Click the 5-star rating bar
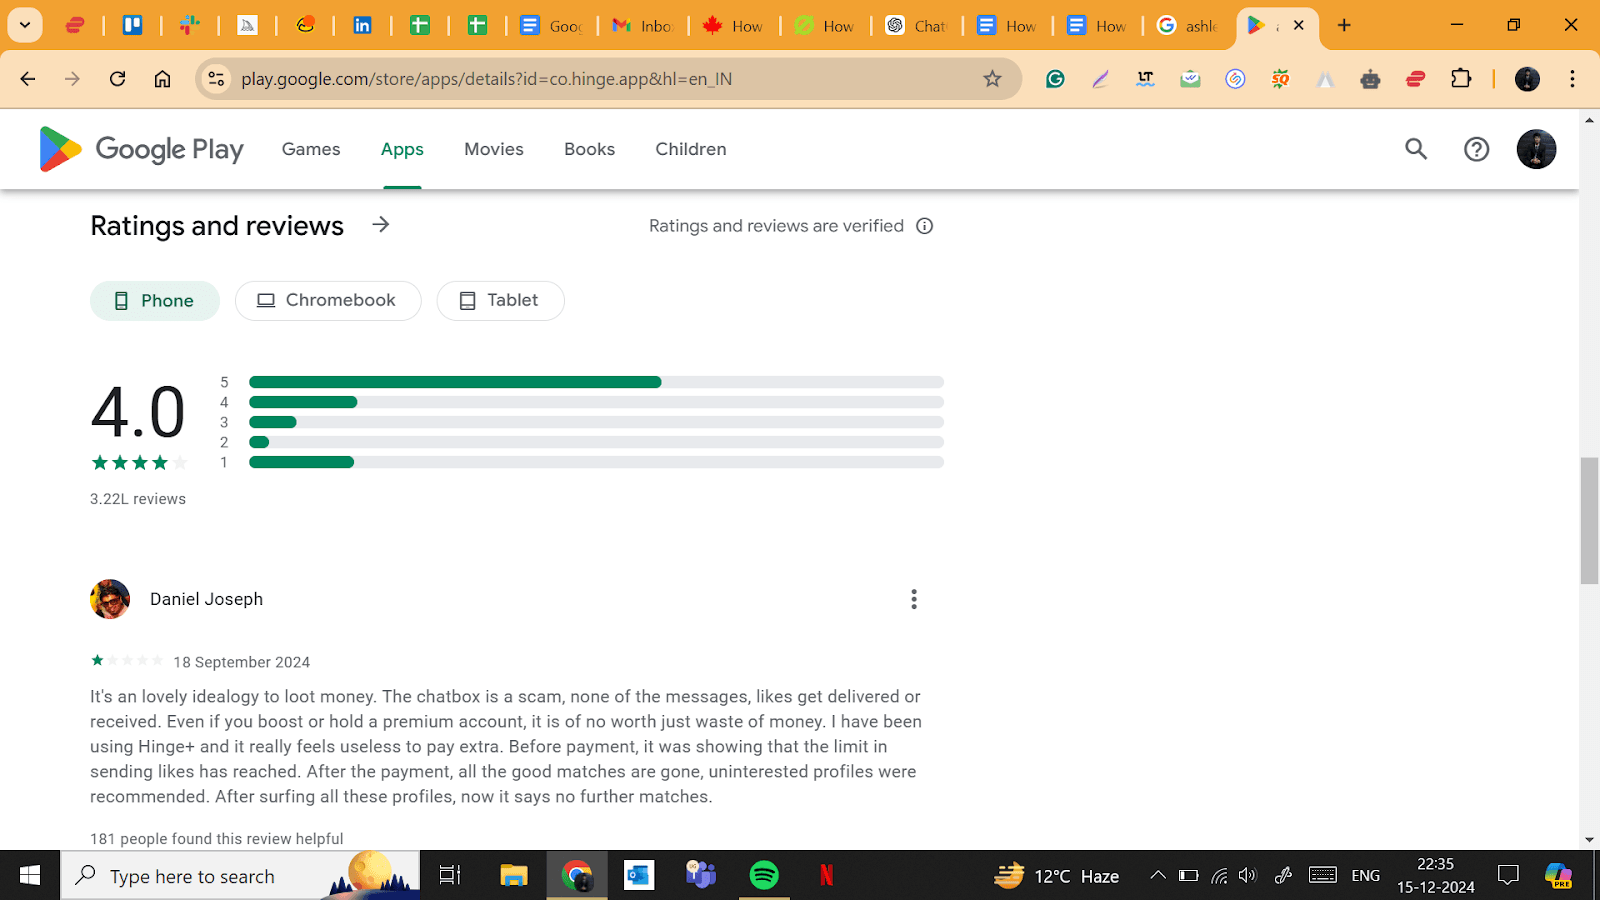1600x900 pixels. pyautogui.click(x=596, y=382)
